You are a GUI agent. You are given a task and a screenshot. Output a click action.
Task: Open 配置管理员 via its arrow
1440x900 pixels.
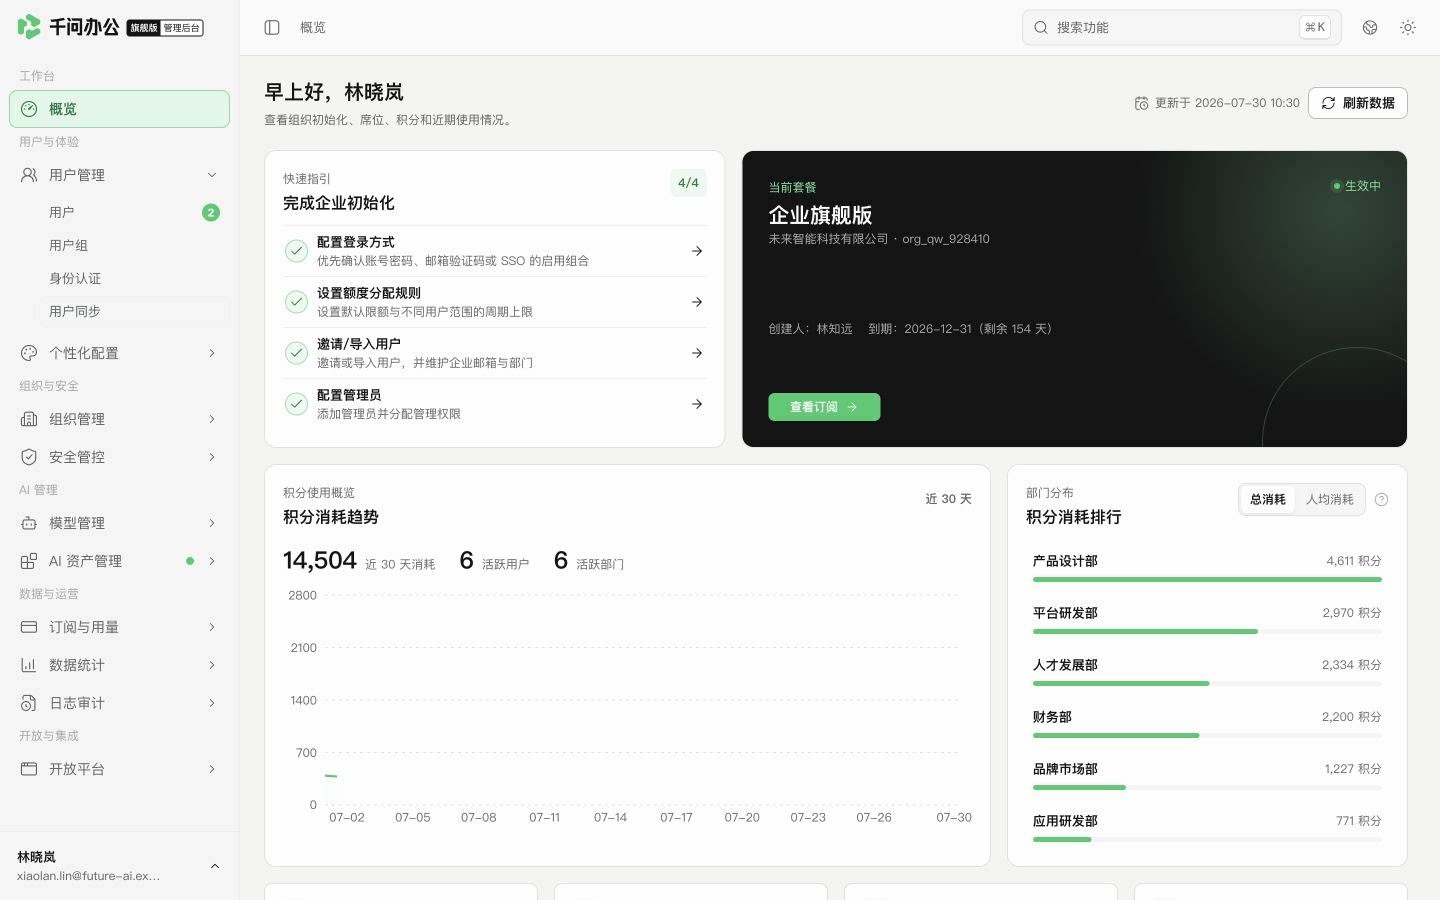coord(697,404)
